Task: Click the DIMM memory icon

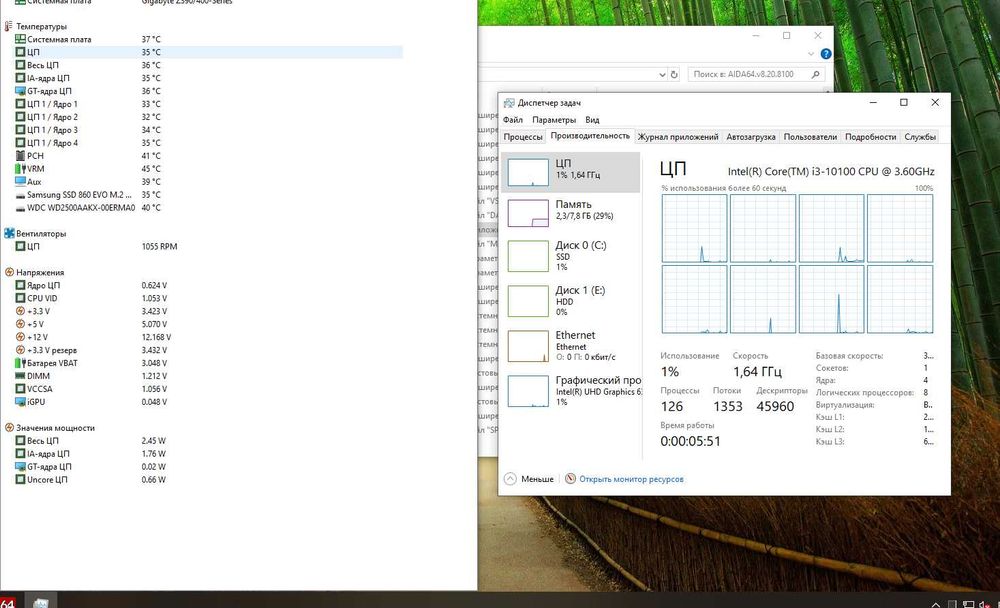Action: tap(20, 376)
